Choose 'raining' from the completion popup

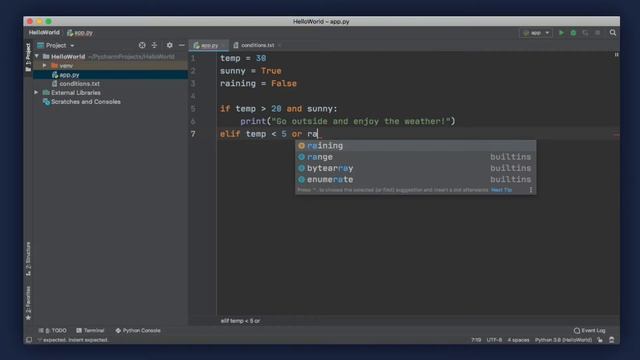pos(416,146)
